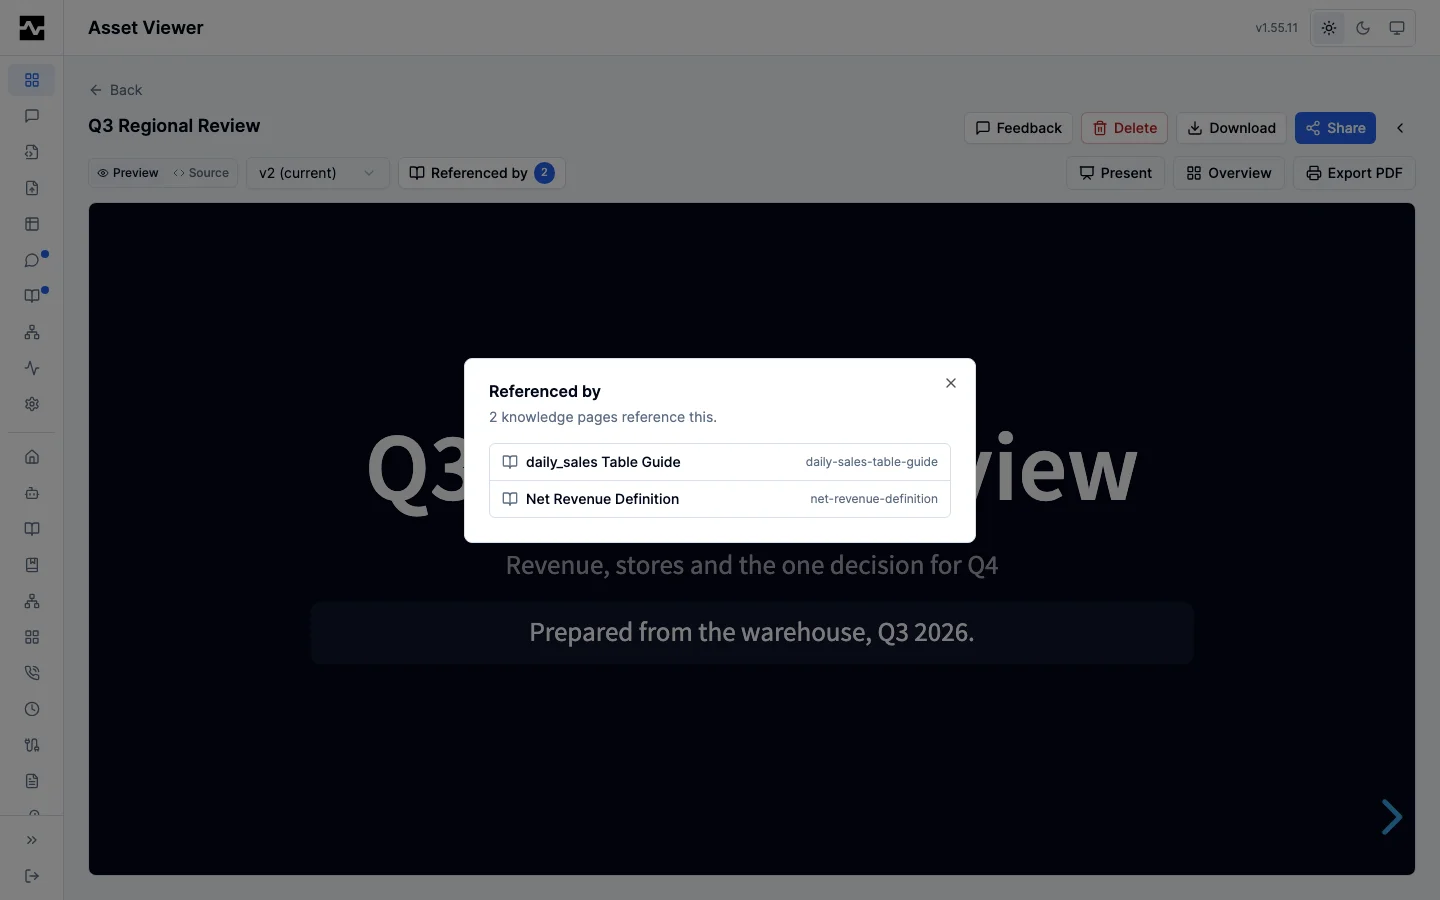Screen dimensions: 1440x900
Task: Open the activity pulse sidebar icon
Action: click(x=32, y=368)
